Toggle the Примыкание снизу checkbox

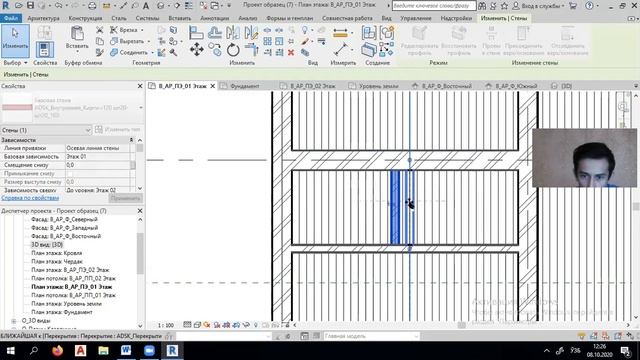tap(70, 173)
